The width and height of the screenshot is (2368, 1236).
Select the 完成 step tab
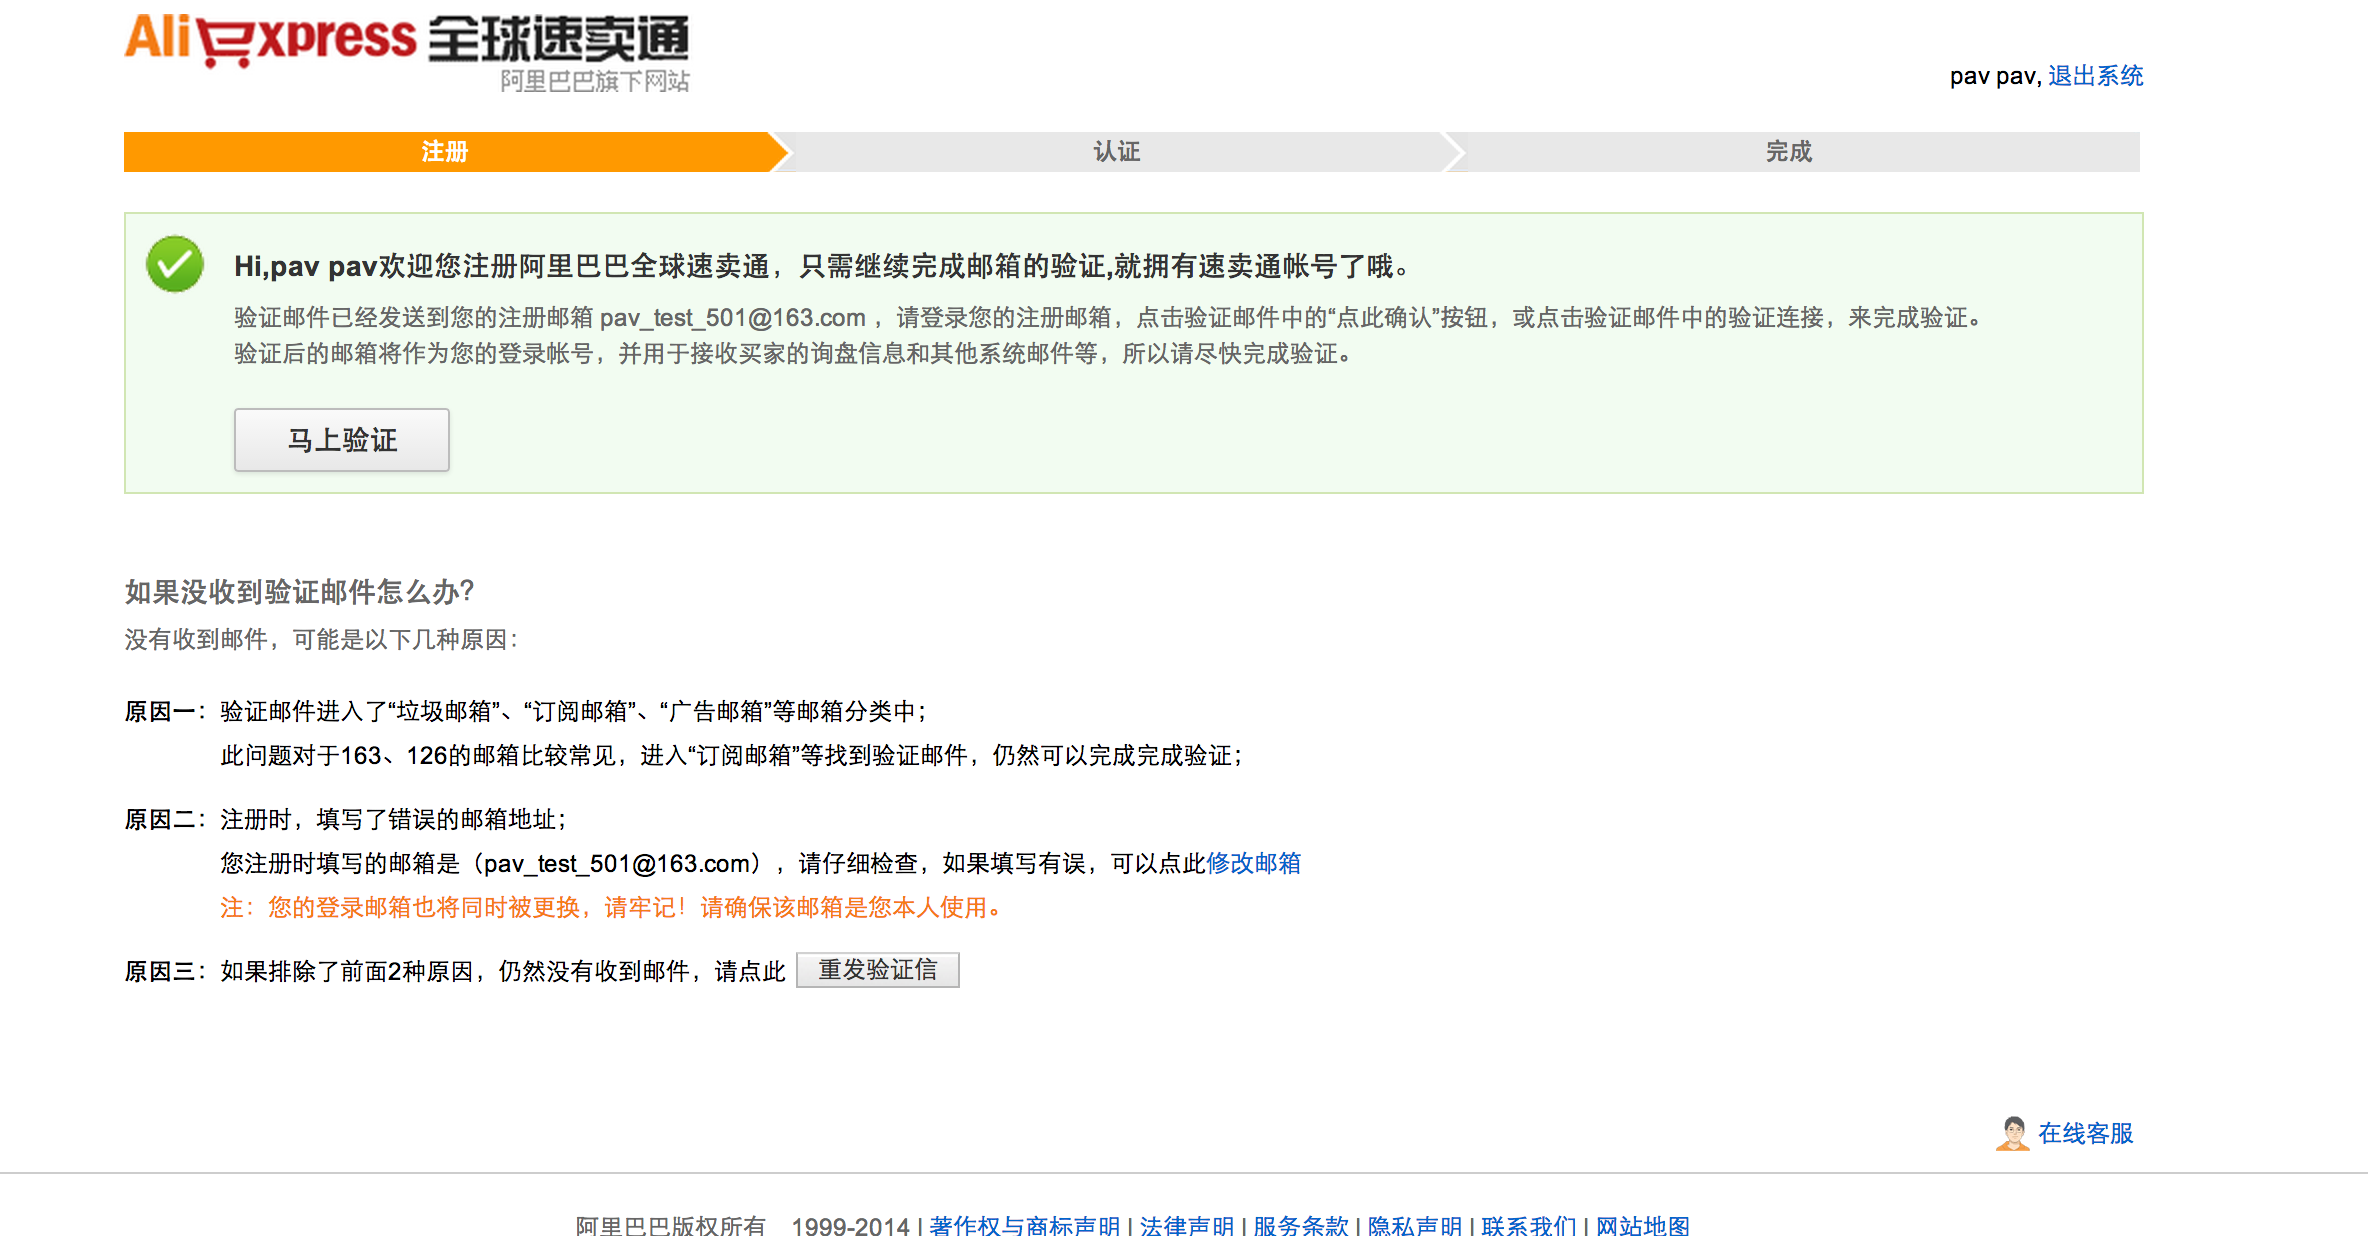[1788, 152]
